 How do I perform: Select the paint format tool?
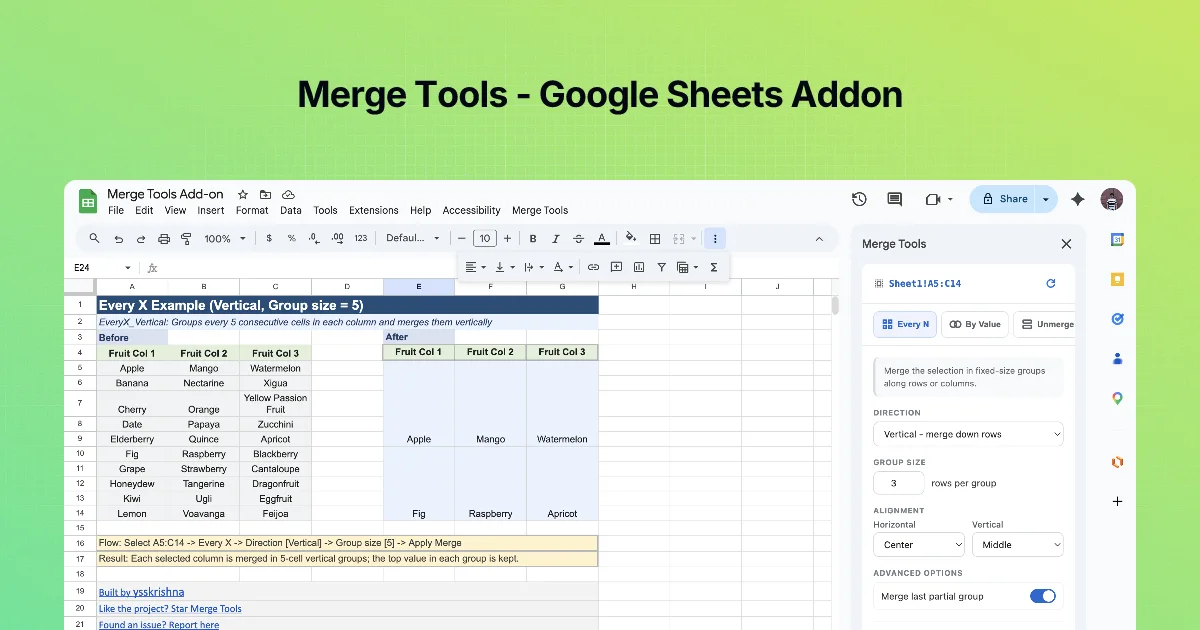click(x=187, y=239)
